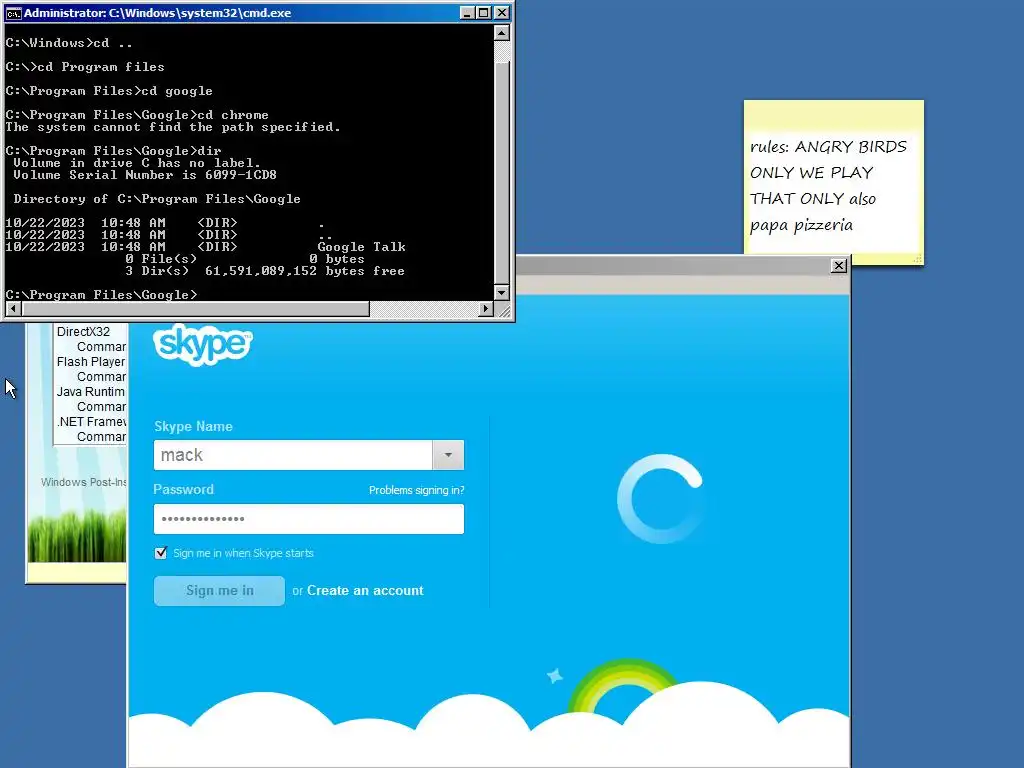Maximize the cmd.exe window
This screenshot has width=1024, height=768.
[x=484, y=13]
